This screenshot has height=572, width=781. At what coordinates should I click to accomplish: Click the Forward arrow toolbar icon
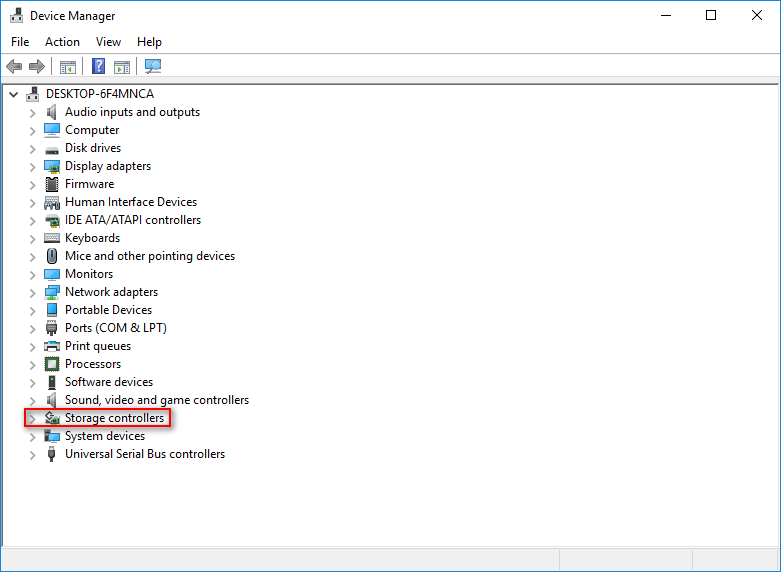pos(37,66)
